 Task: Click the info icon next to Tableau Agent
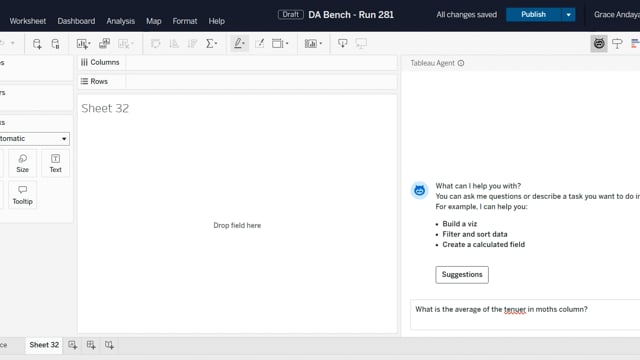coord(461,63)
